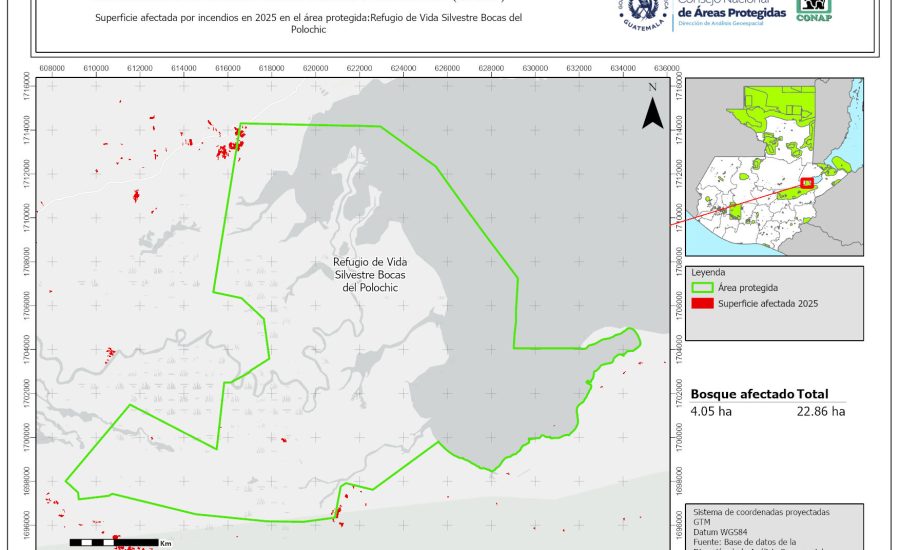
Task: Click the CONAP logo at top right
Action: pos(813,10)
